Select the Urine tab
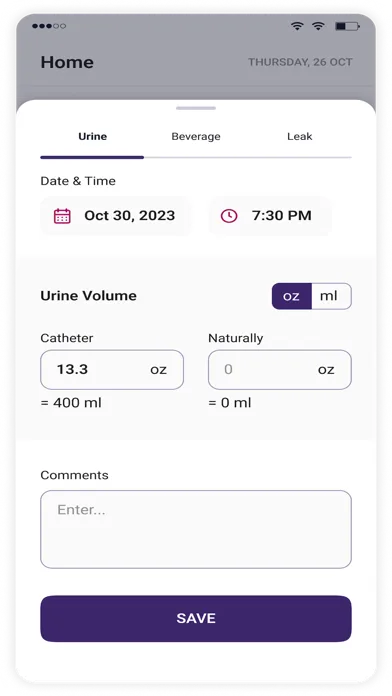The width and height of the screenshot is (392, 696). (x=92, y=136)
